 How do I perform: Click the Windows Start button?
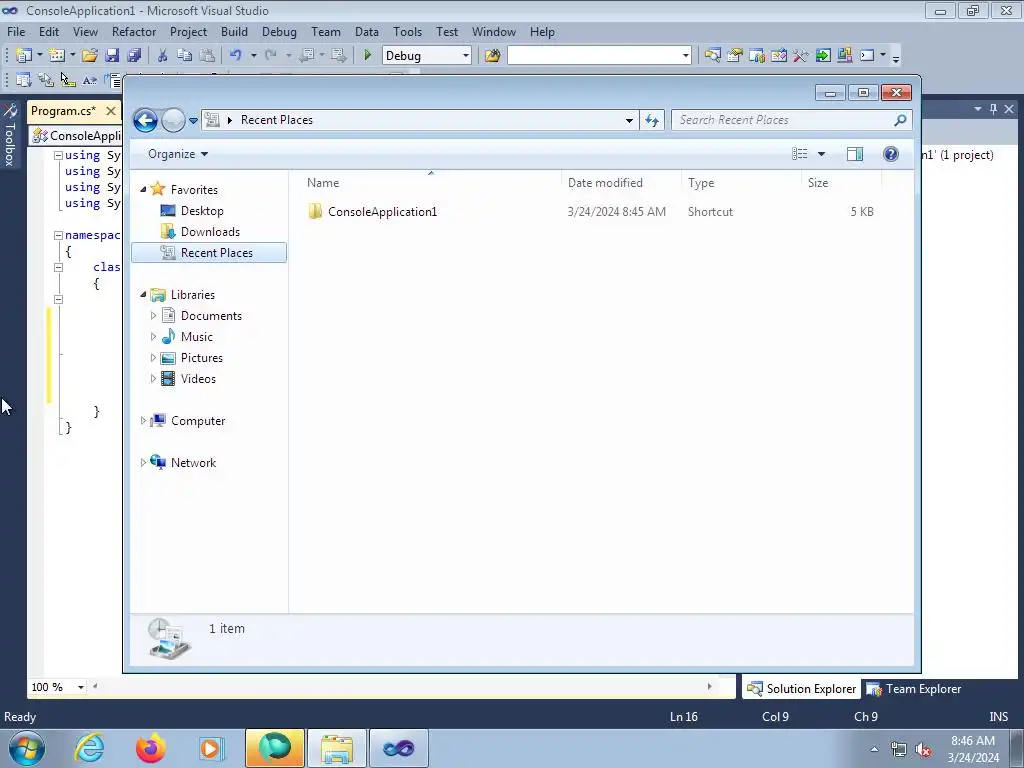click(x=27, y=748)
